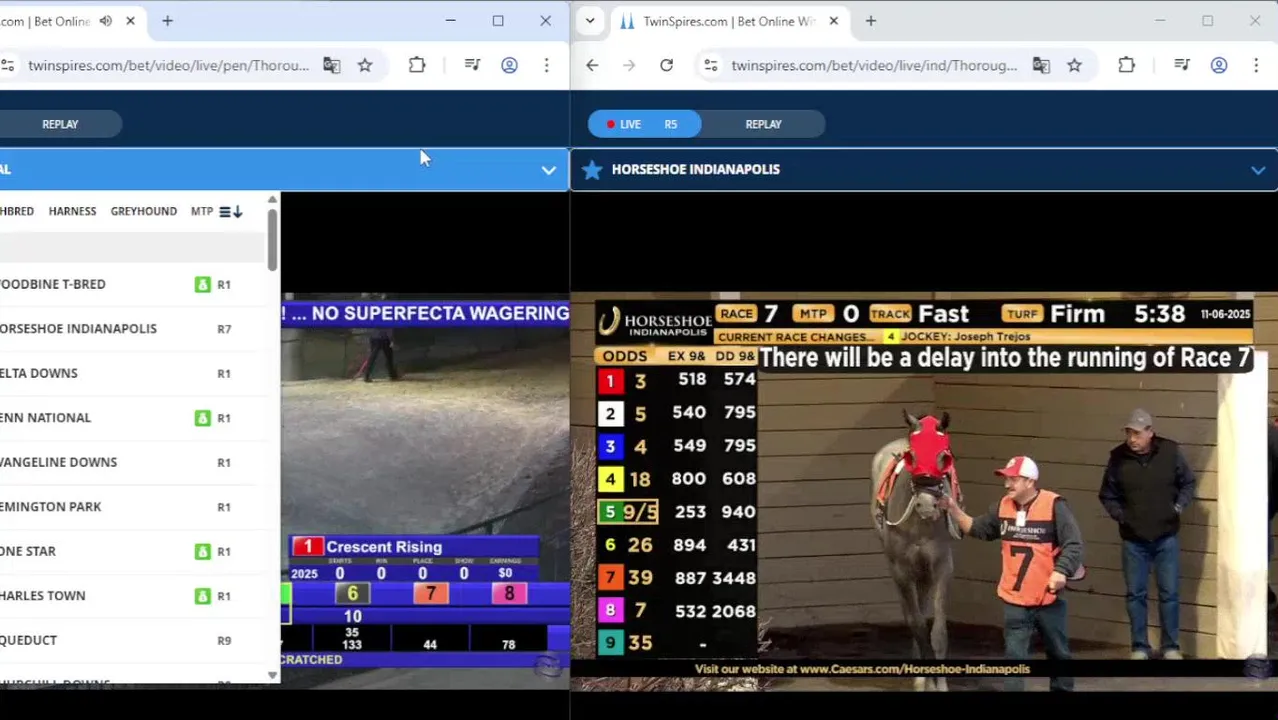Click the scroll-down arrow of the track list
1278x720 pixels.
[x=272, y=675]
